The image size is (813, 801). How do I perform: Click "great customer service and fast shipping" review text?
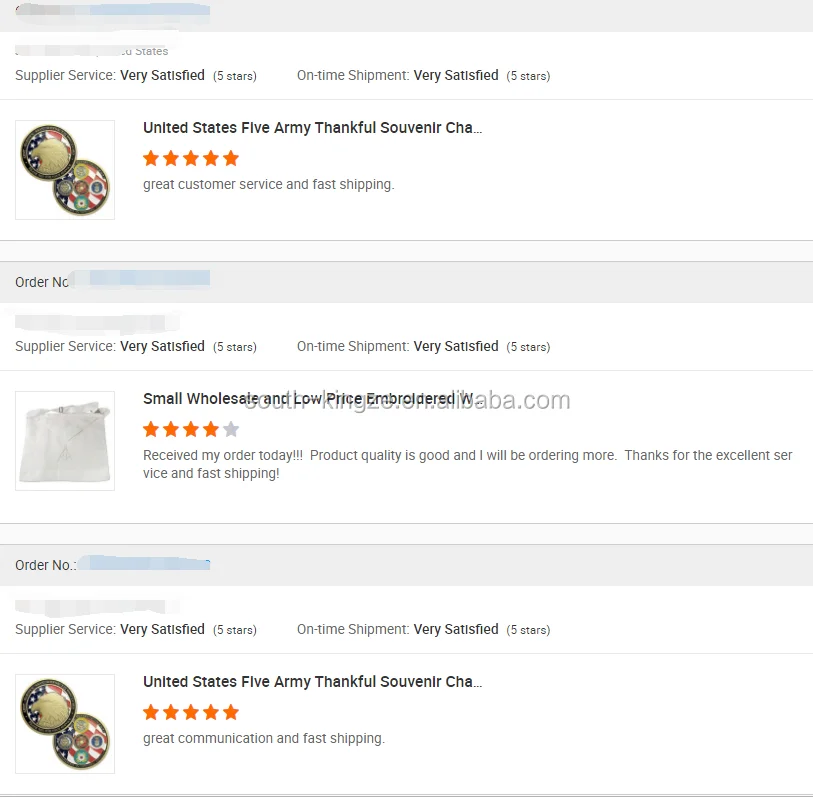tap(268, 184)
